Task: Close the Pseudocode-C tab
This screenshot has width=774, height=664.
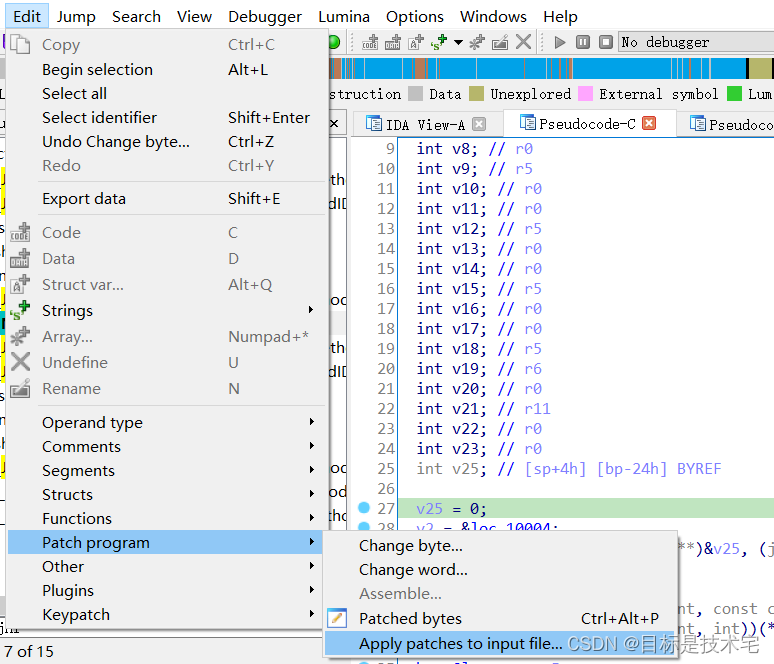Action: pos(648,124)
